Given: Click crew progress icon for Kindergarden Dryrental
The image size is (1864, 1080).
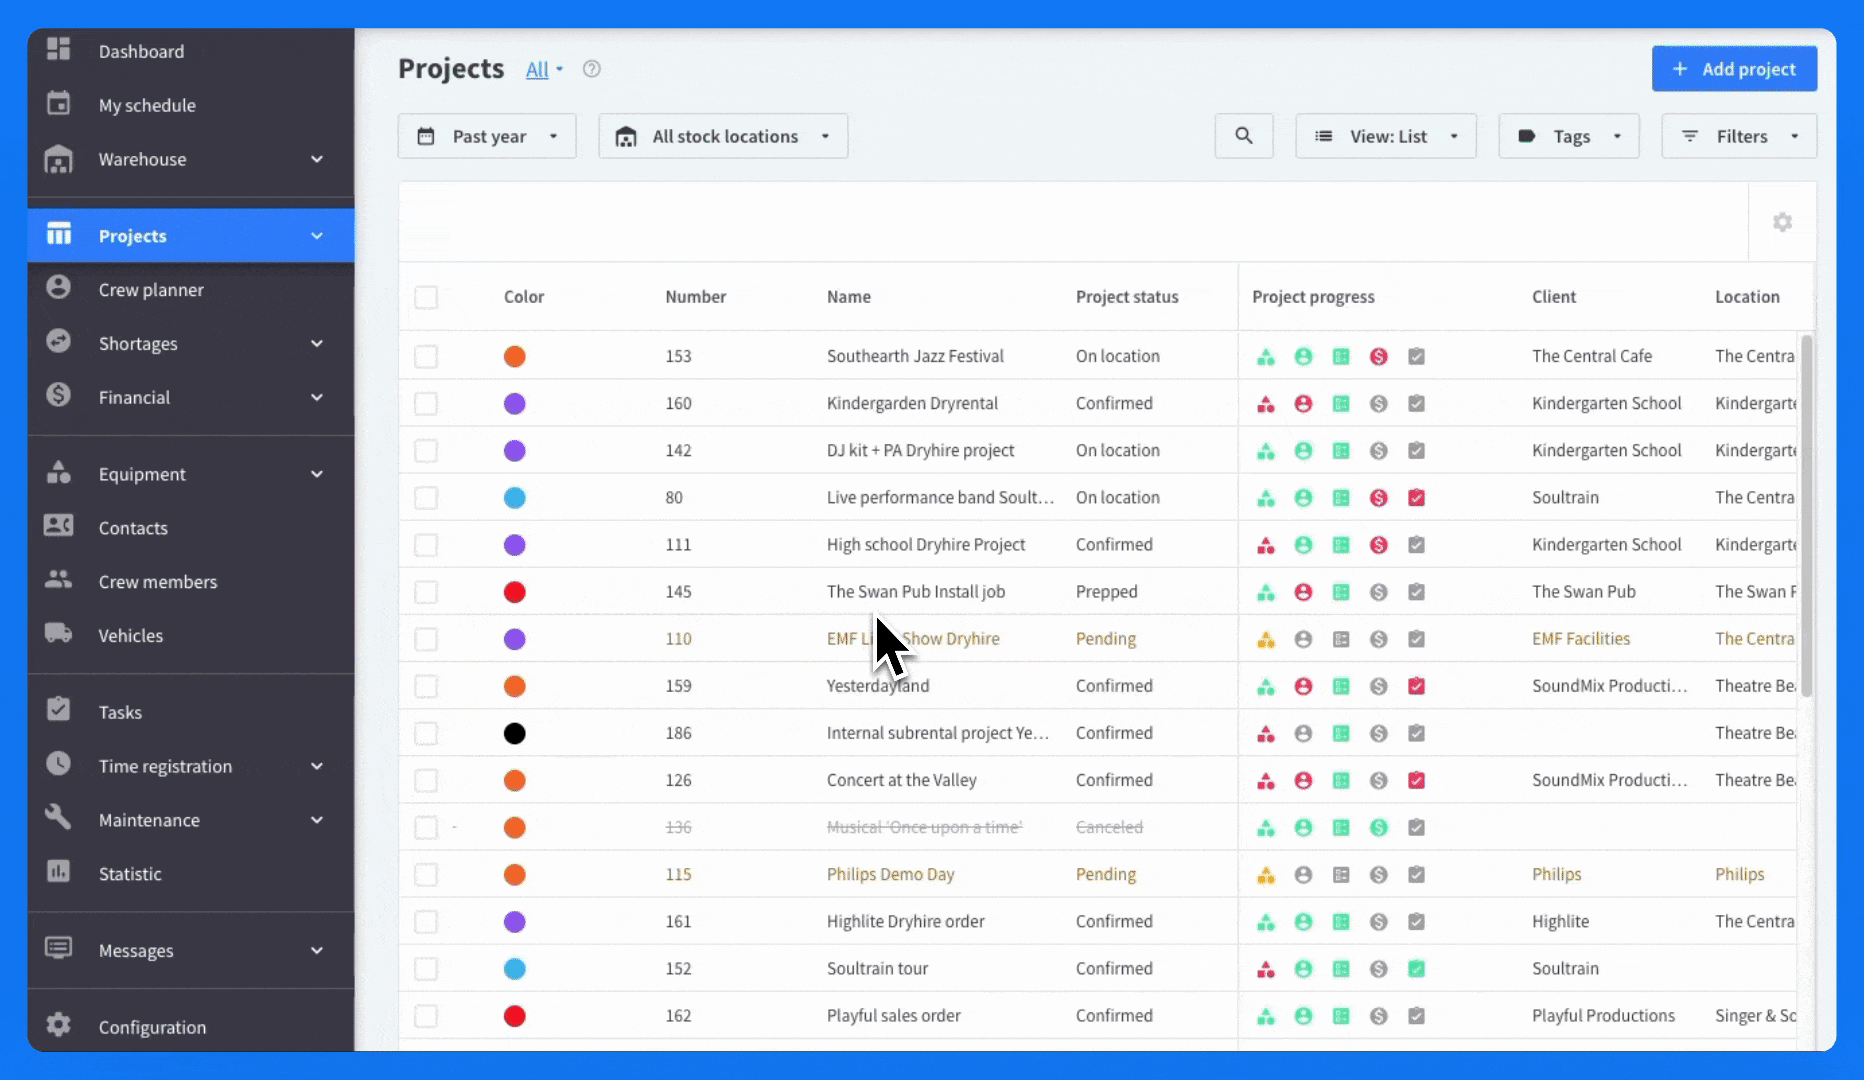Looking at the screenshot, I should click(1303, 404).
